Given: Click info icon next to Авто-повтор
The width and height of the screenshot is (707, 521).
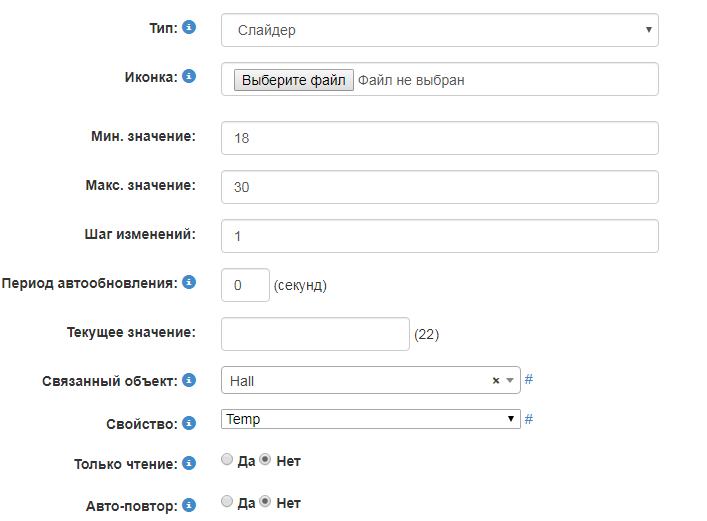Looking at the screenshot, I should [189, 504].
